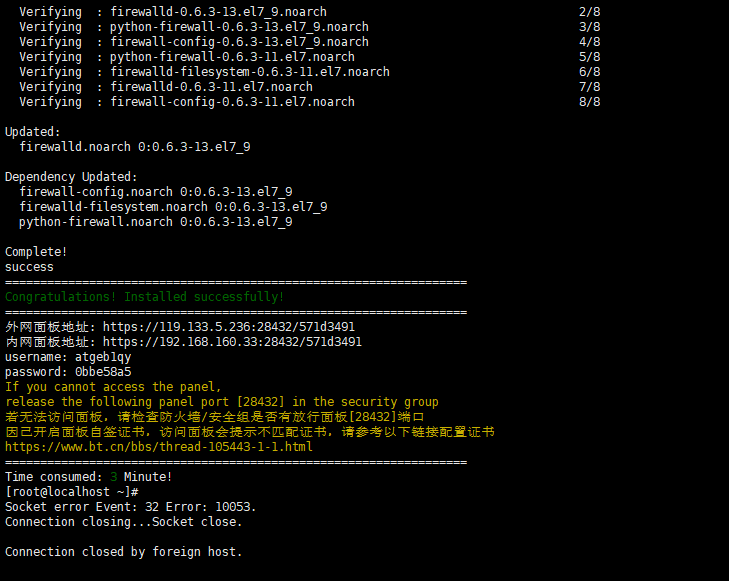Click the yellow 'If you cannot access the panel' line
Viewport: 729px width, 581px height.
tap(113, 387)
